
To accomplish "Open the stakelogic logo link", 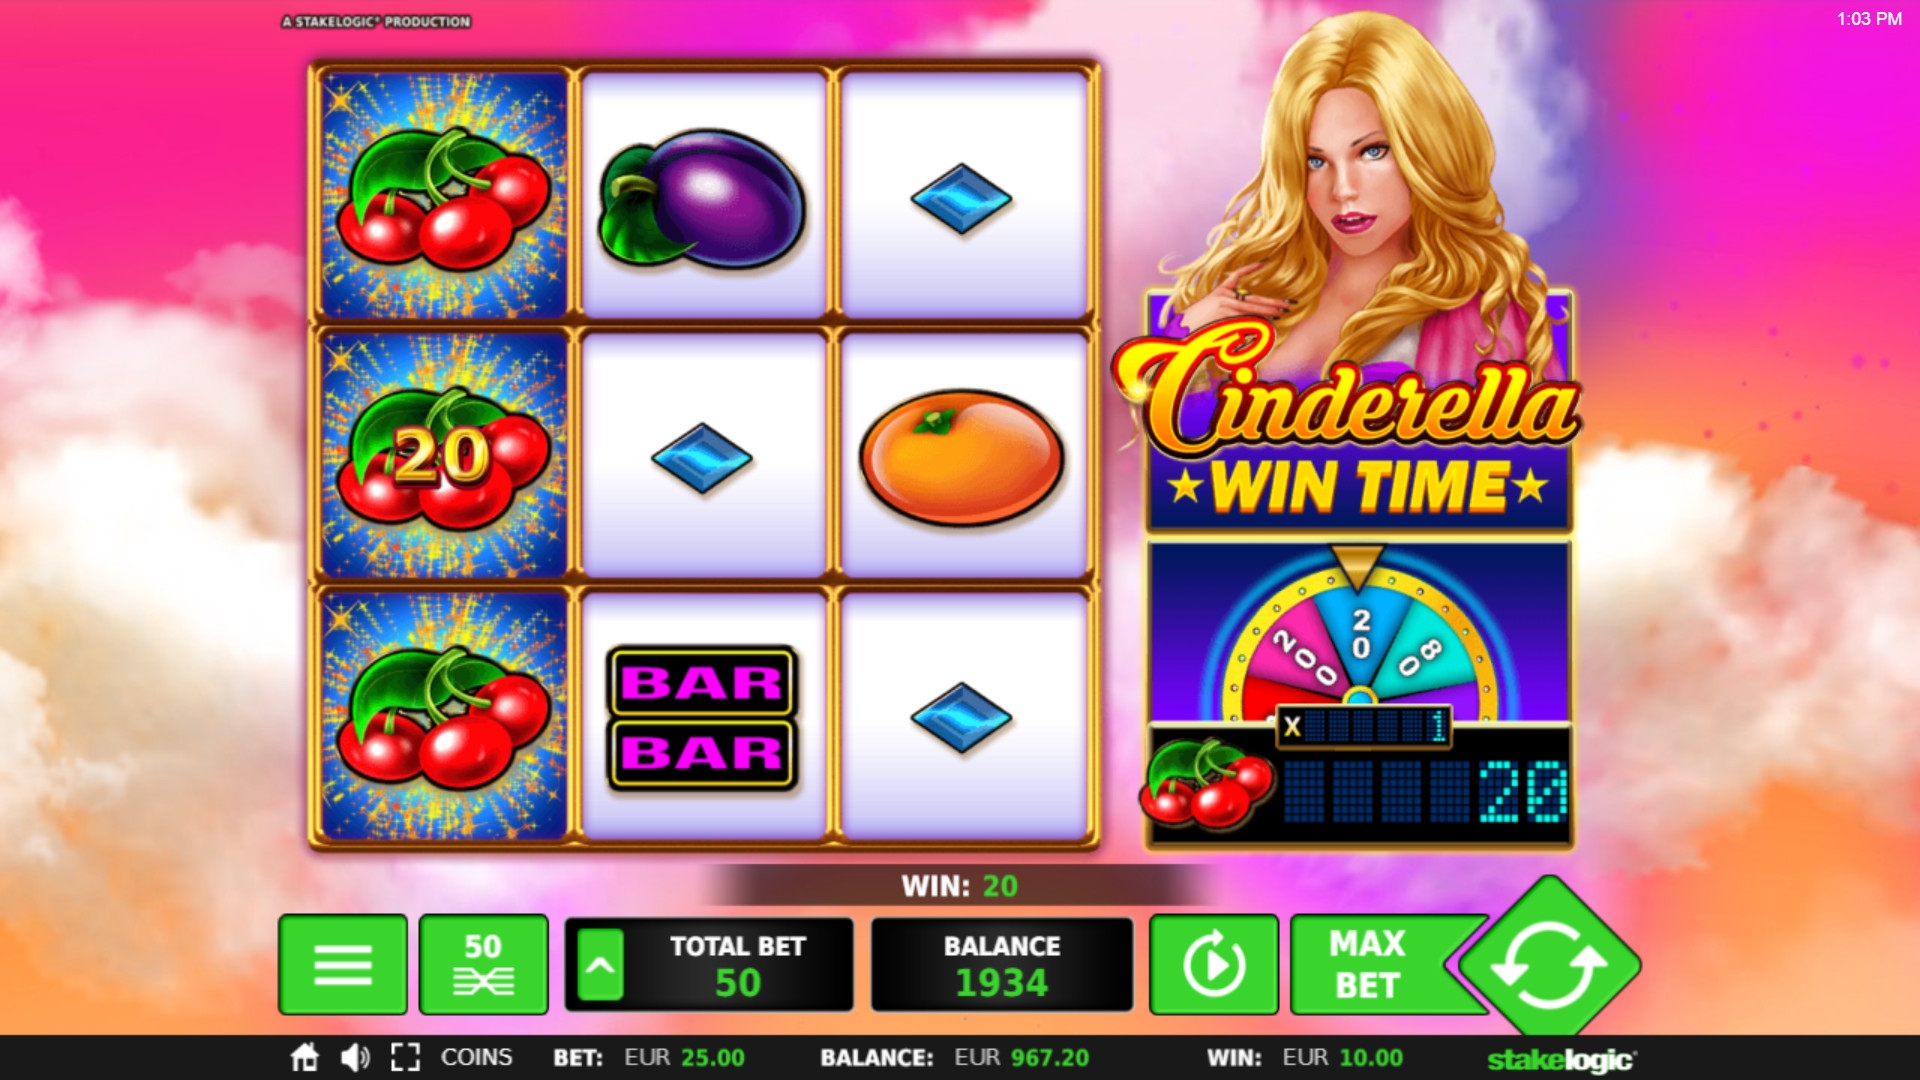I will 1562,1059.
